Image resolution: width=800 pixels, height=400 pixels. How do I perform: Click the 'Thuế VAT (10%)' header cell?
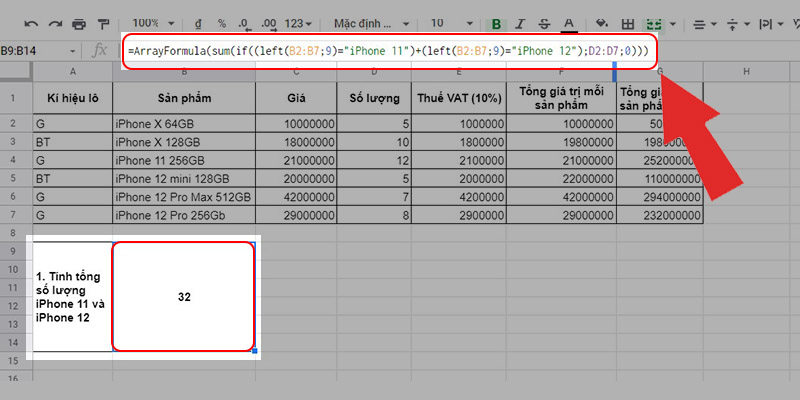tap(459, 98)
